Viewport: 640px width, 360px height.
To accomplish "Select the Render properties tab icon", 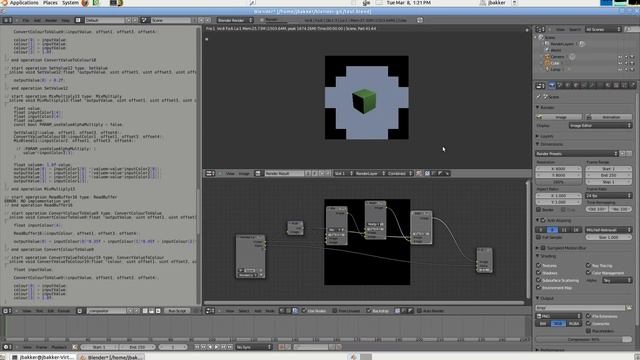I will (552, 85).
